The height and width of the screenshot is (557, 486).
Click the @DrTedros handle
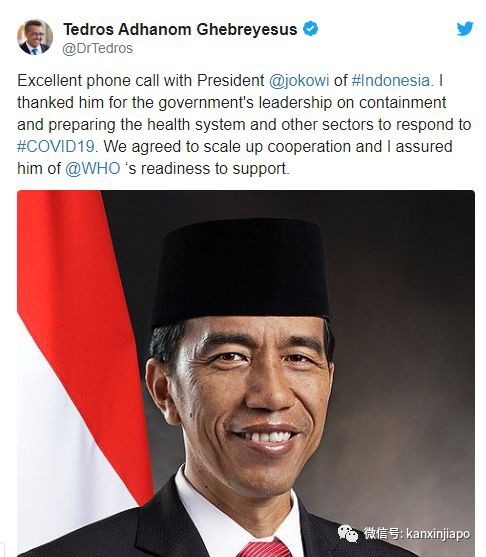pyautogui.click(x=98, y=48)
